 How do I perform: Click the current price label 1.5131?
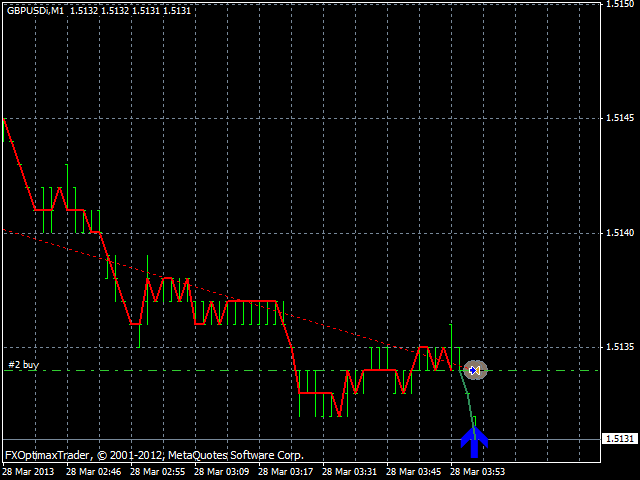620,439
